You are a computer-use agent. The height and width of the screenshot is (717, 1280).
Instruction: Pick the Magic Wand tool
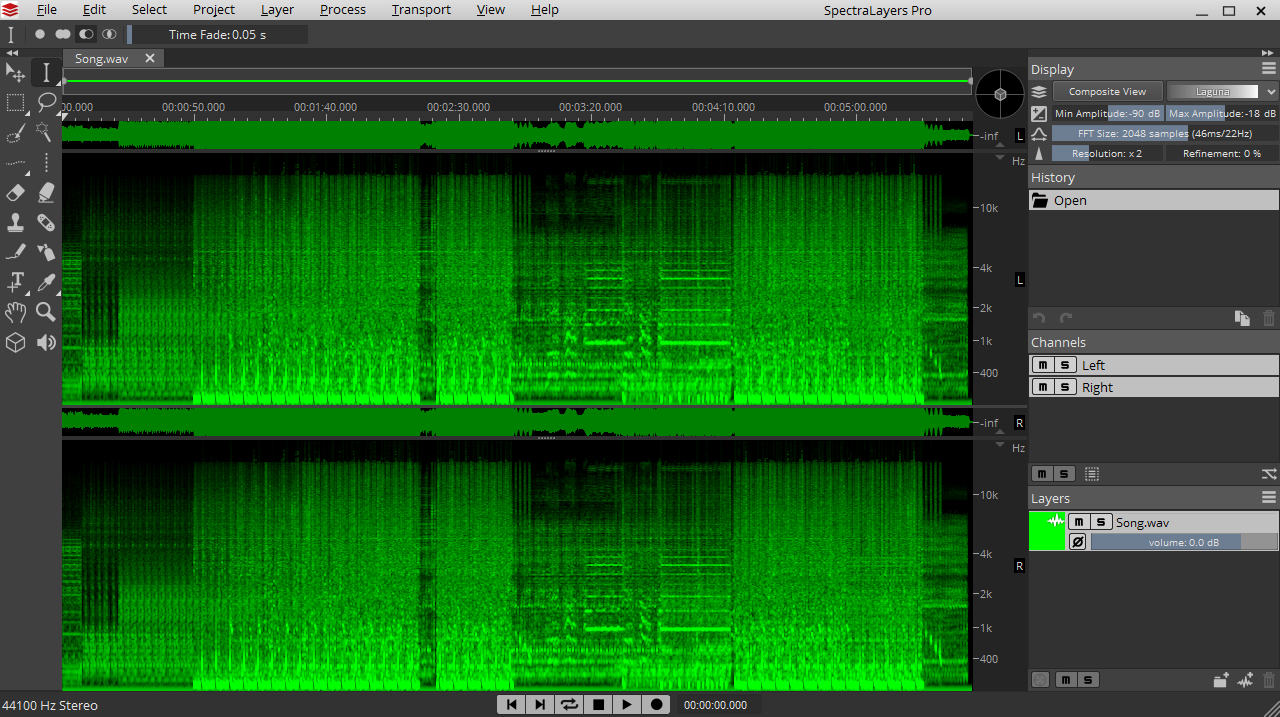(x=46, y=132)
